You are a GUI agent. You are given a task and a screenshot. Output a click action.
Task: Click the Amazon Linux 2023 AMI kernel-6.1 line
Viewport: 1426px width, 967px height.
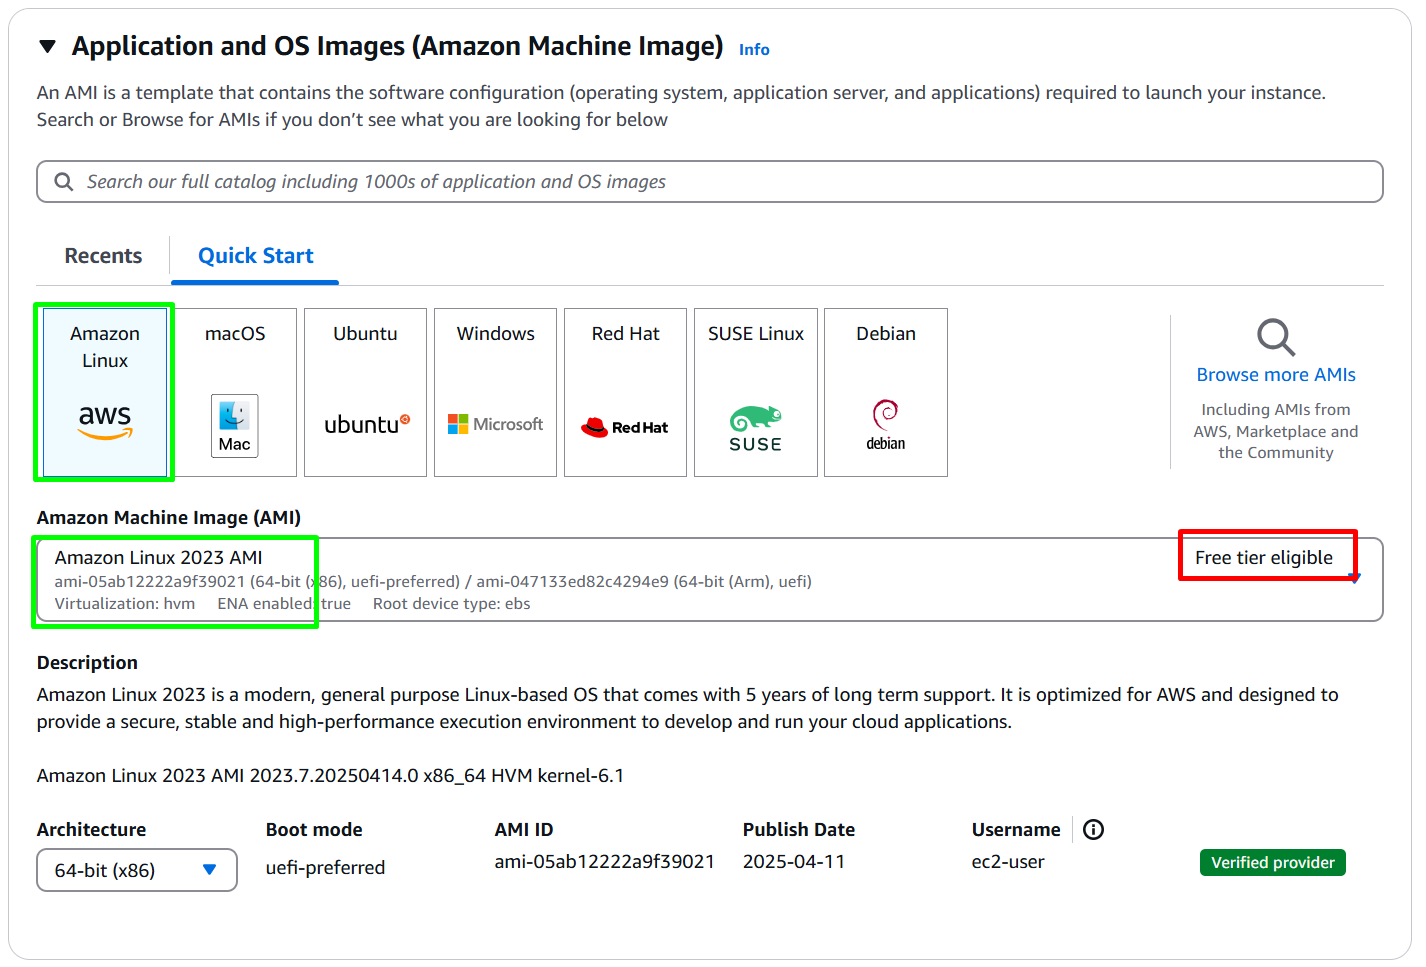(330, 776)
